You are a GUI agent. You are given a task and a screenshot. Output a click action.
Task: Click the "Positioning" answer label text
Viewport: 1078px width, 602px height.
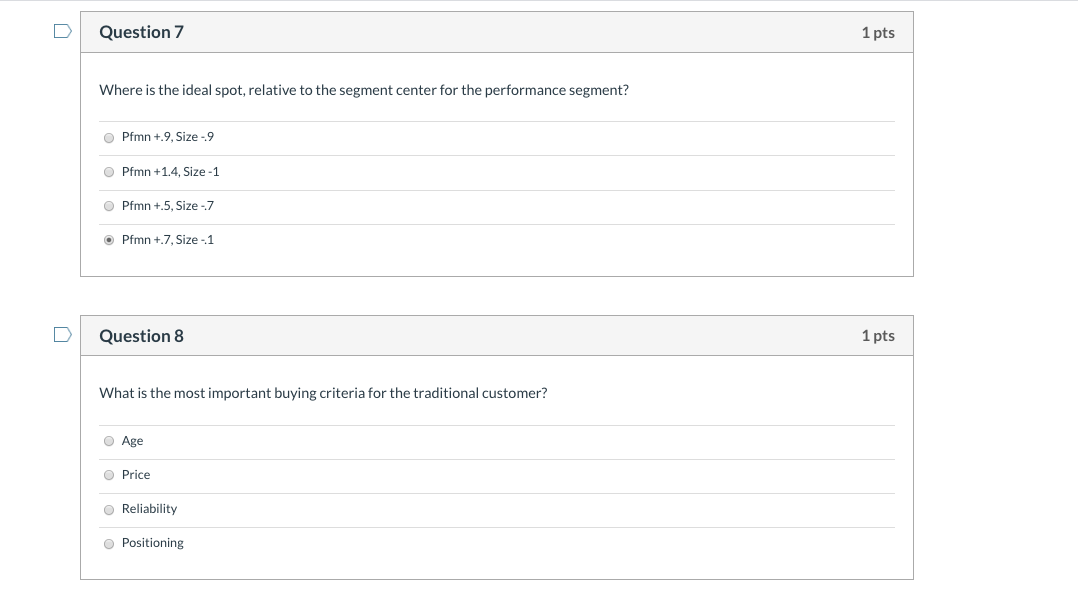pyautogui.click(x=152, y=543)
